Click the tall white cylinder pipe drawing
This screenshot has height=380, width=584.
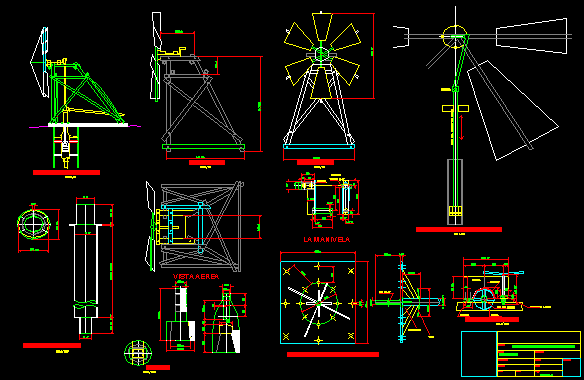(86, 268)
